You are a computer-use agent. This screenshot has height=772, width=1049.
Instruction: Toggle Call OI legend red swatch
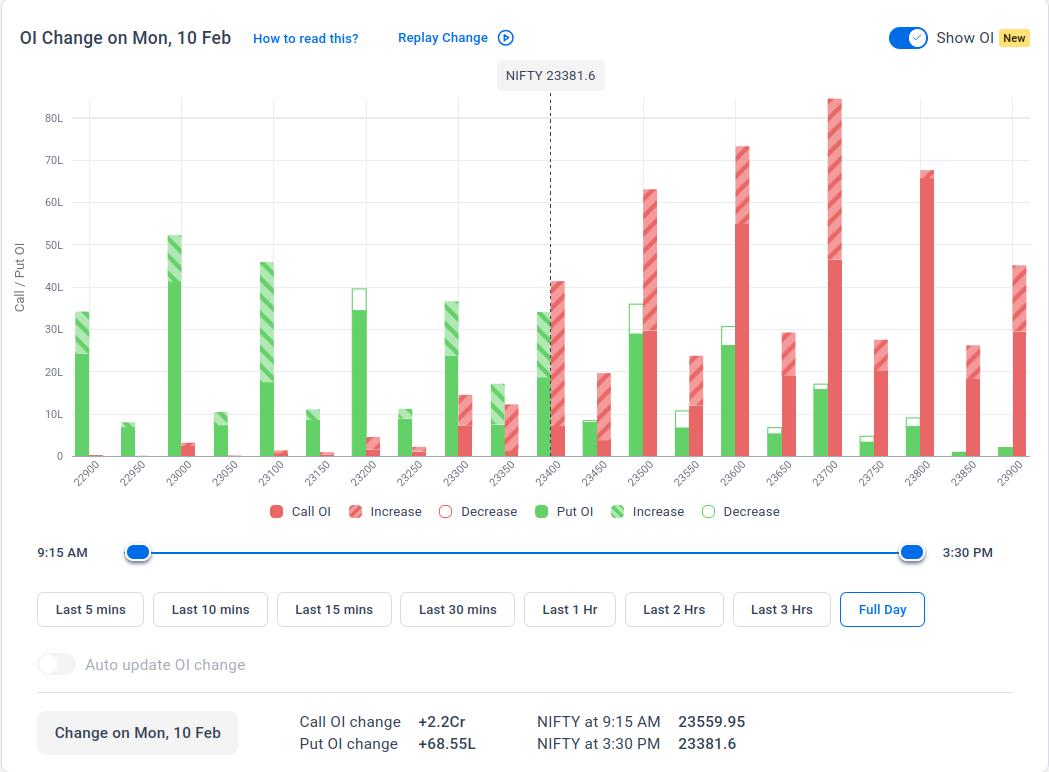[276, 512]
